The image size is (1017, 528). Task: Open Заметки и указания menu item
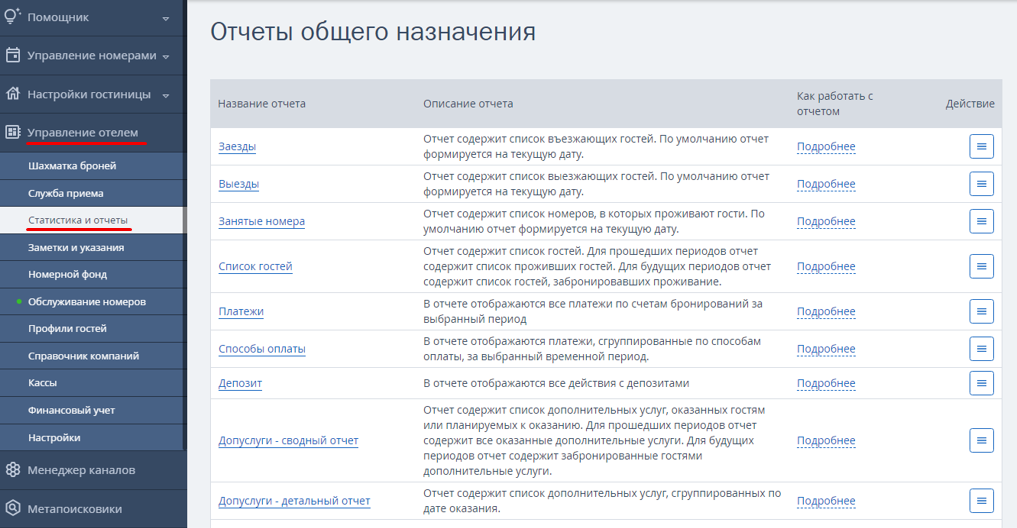pos(93,248)
